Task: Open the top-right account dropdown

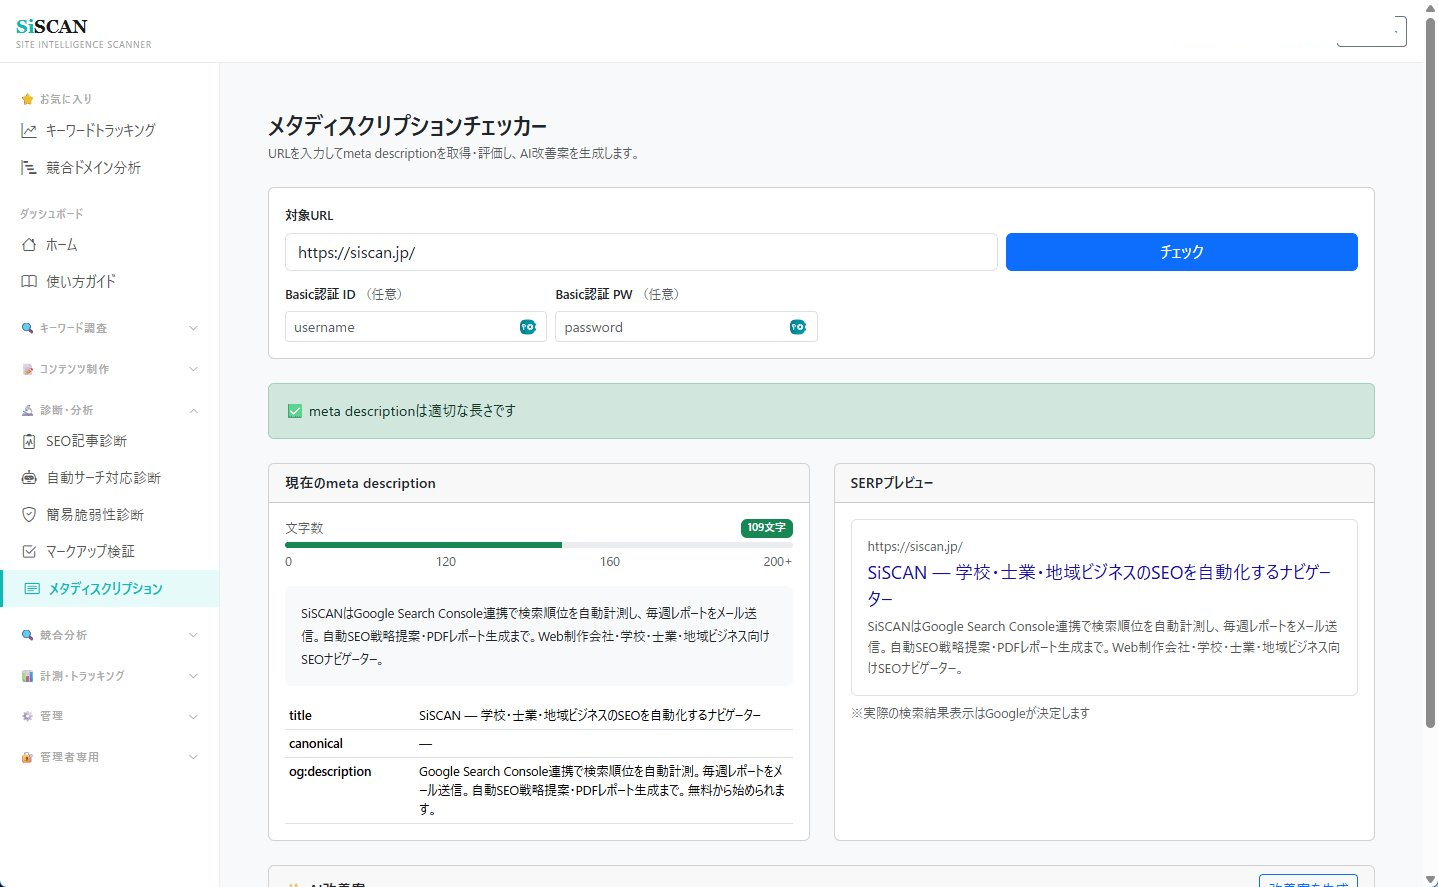Action: click(x=1372, y=31)
